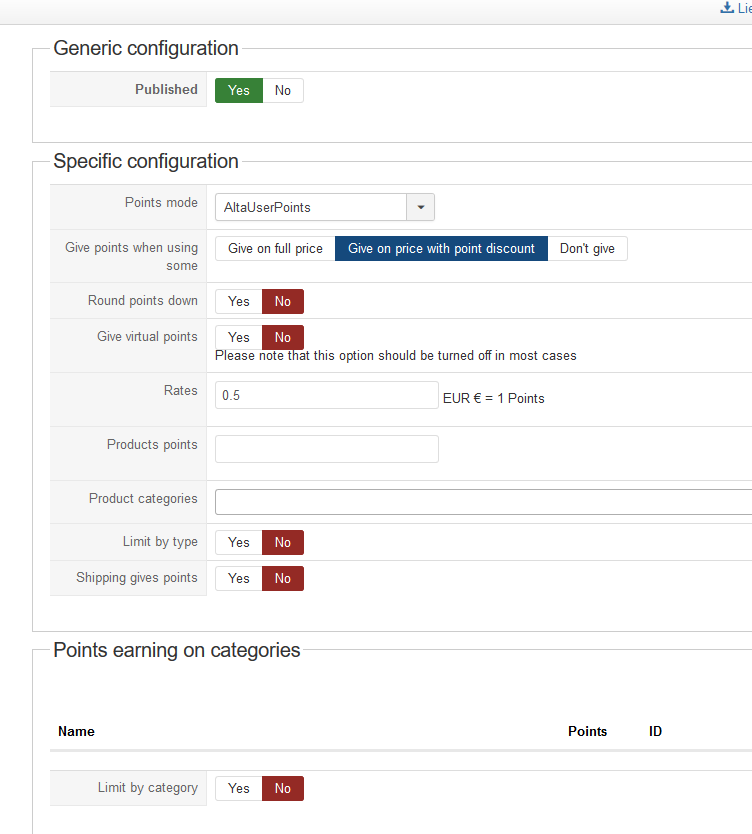Viewport: 752px width, 834px height.
Task: Set Shipping gives points to No
Action: (283, 579)
